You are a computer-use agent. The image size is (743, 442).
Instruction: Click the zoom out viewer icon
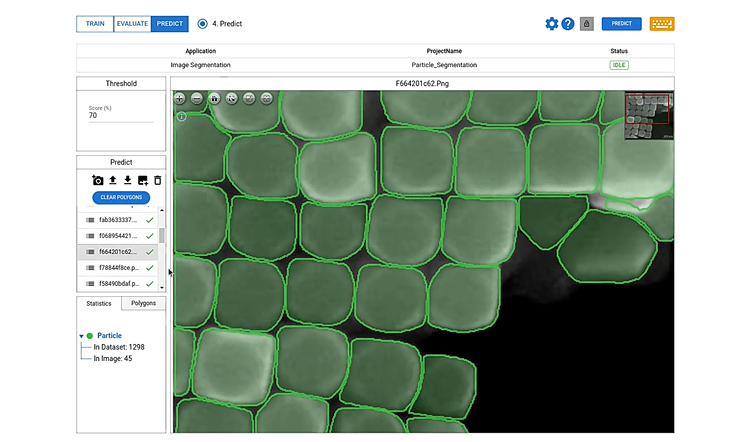point(197,98)
